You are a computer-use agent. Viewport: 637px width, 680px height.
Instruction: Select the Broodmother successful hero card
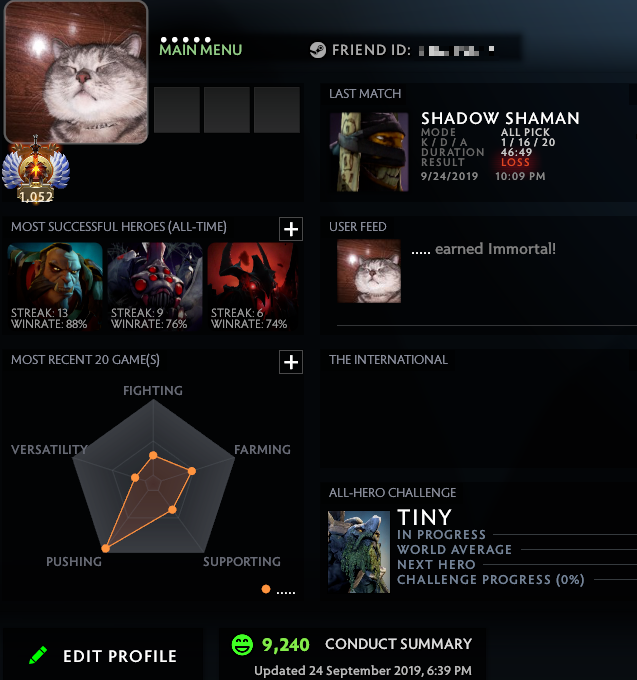click(x=155, y=287)
